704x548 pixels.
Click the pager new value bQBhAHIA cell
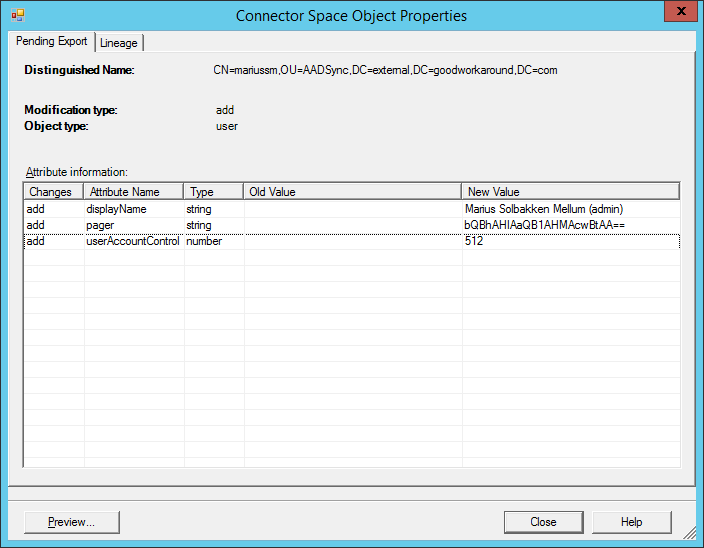point(544,225)
